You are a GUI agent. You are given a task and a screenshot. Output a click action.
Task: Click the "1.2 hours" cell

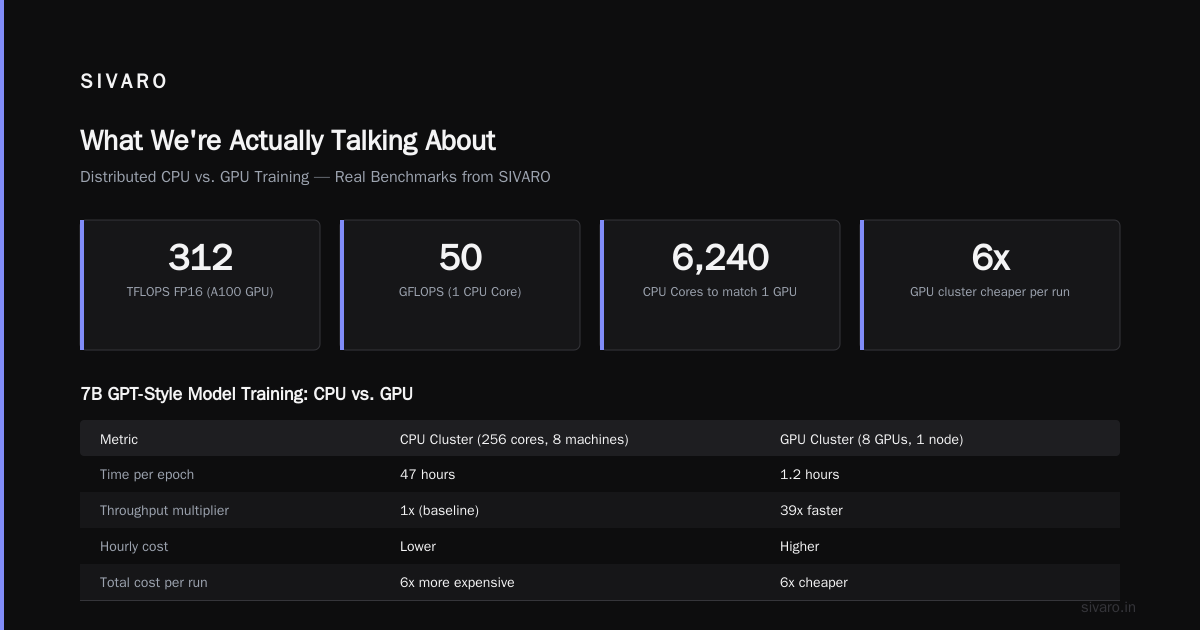(x=810, y=475)
